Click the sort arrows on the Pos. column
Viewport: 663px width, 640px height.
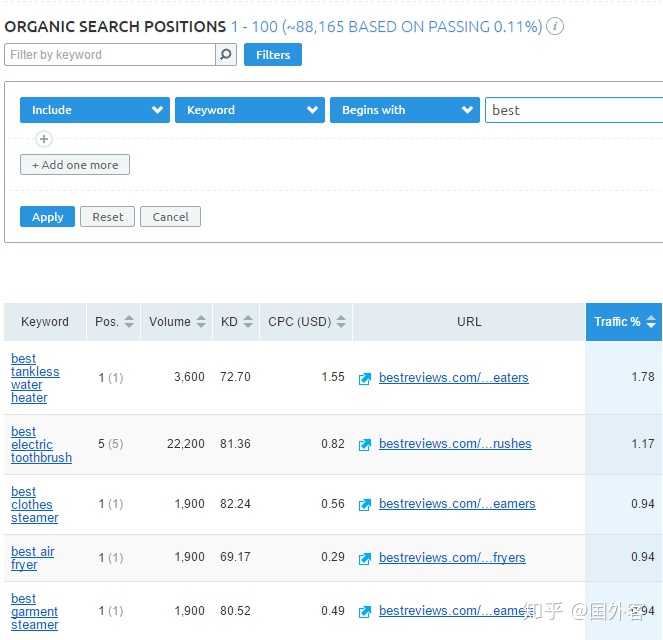(129, 322)
